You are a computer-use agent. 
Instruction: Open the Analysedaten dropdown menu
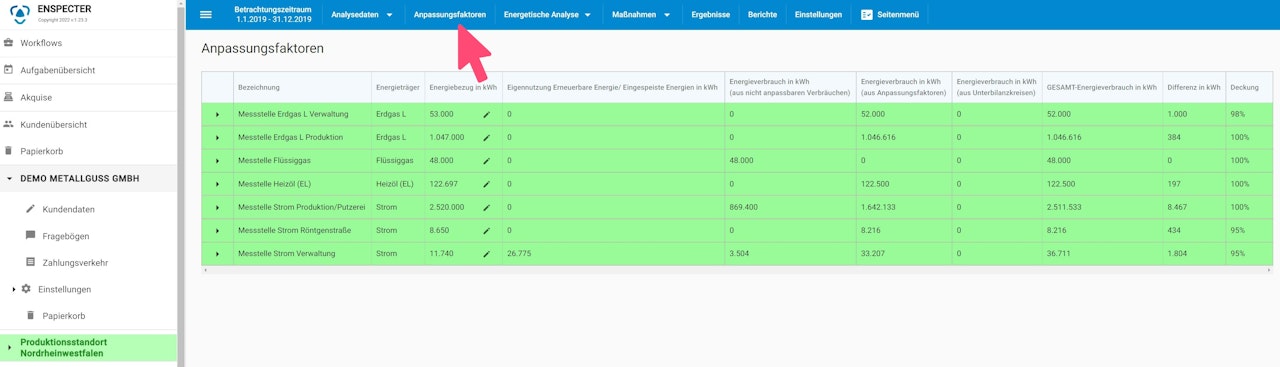pos(362,15)
